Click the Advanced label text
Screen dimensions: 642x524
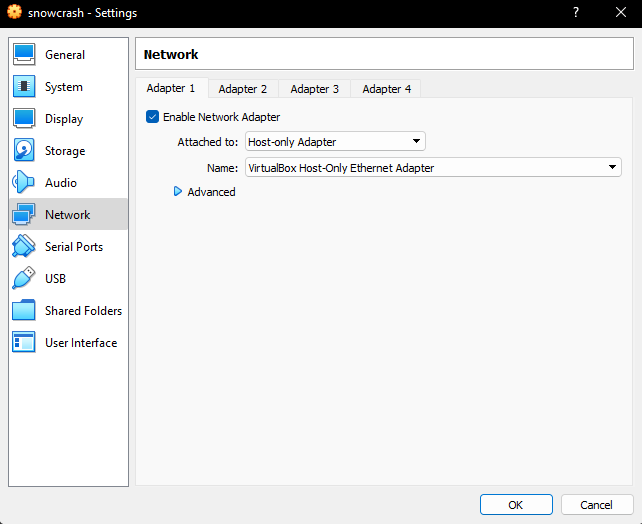[x=211, y=192]
